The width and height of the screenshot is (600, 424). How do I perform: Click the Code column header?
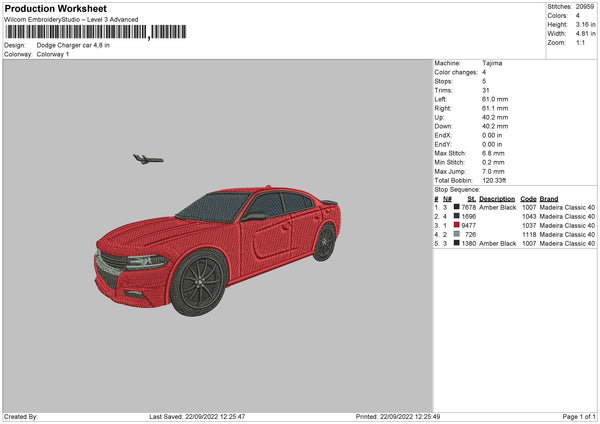(528, 199)
